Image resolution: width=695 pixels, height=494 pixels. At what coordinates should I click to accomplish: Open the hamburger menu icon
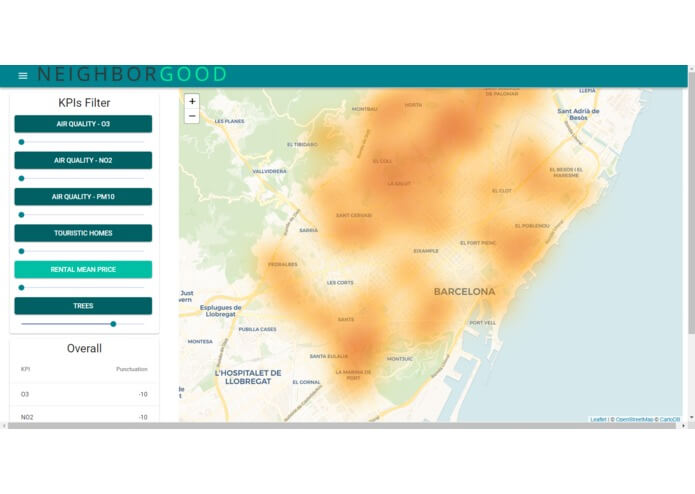click(23, 76)
